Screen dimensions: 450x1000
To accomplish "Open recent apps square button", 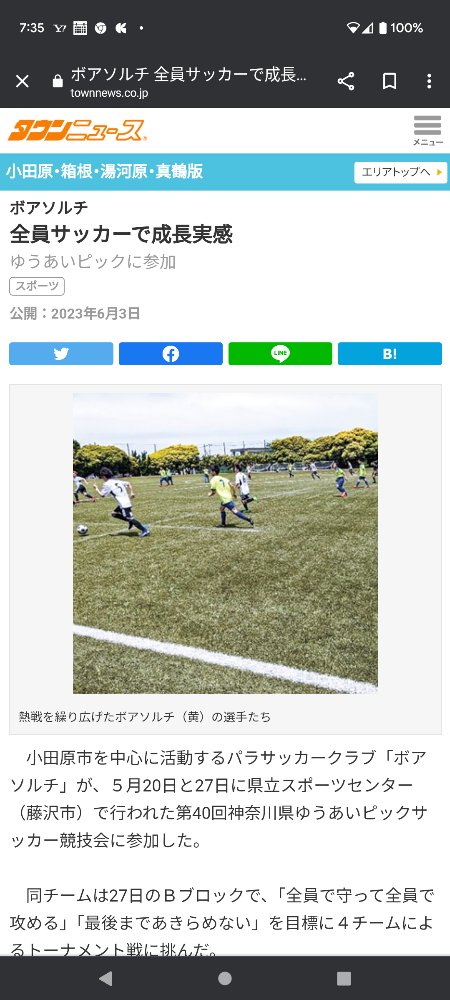I will [344, 978].
